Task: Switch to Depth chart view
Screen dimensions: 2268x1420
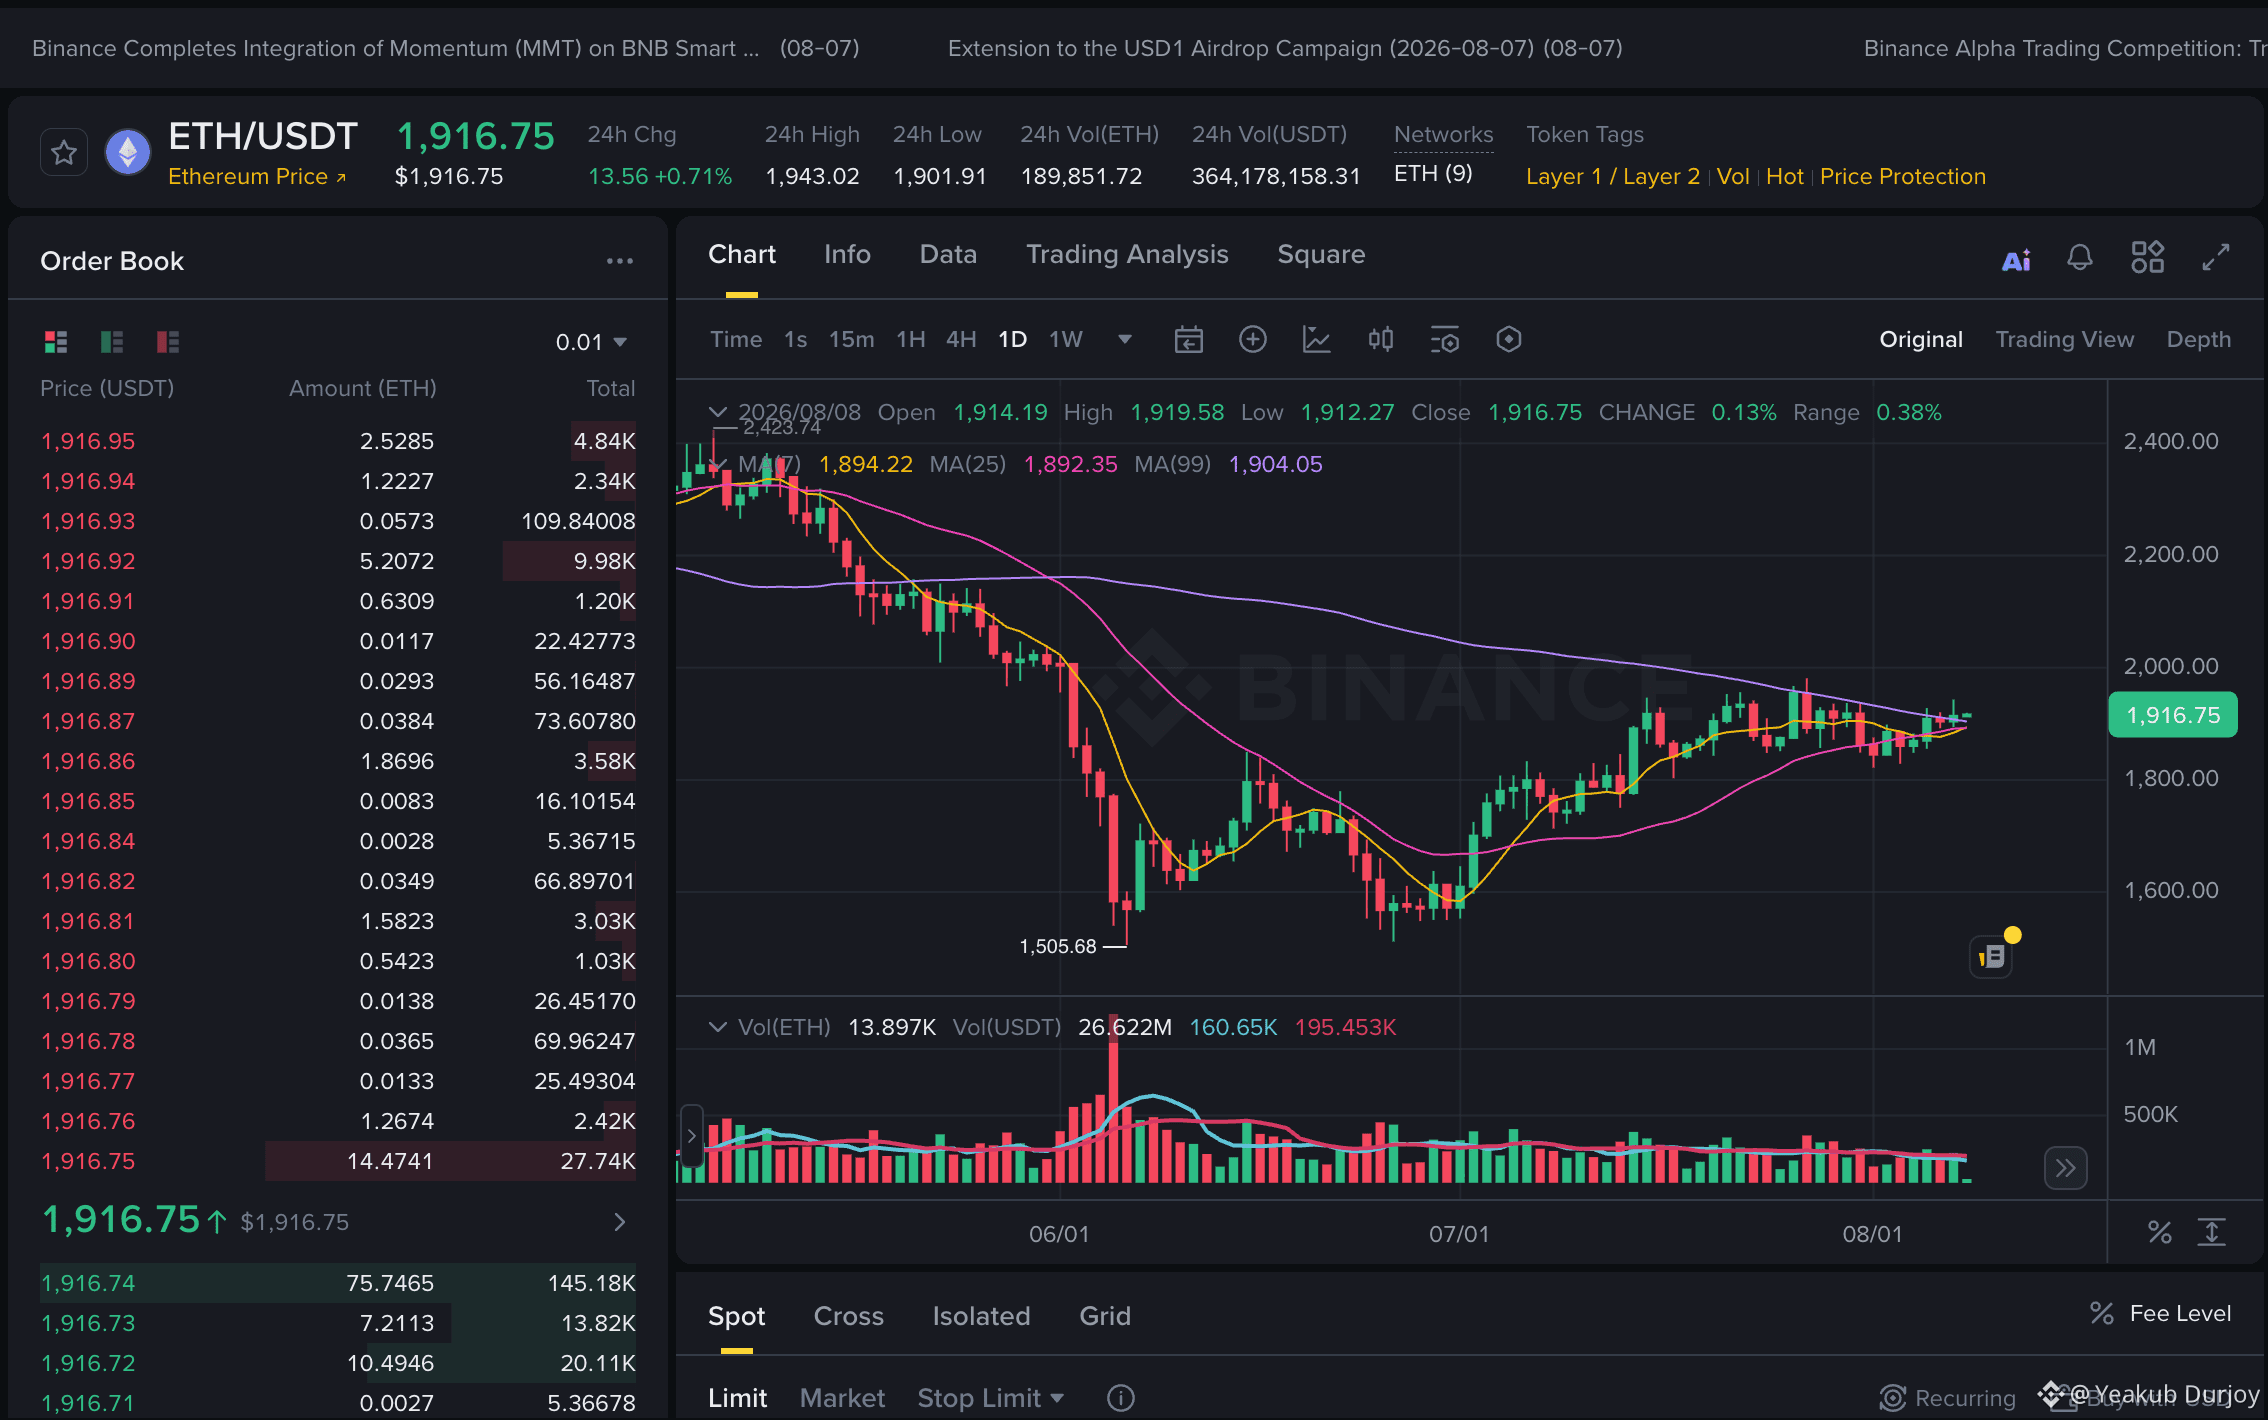Action: pos(2199,339)
